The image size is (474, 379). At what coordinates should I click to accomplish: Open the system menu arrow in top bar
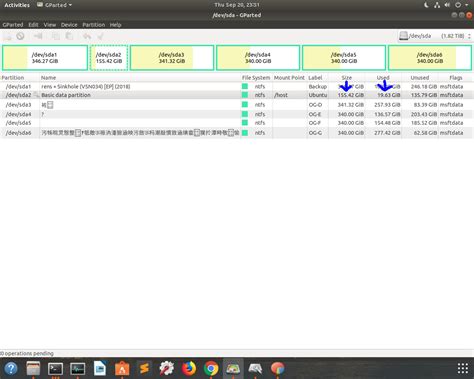[467, 5]
